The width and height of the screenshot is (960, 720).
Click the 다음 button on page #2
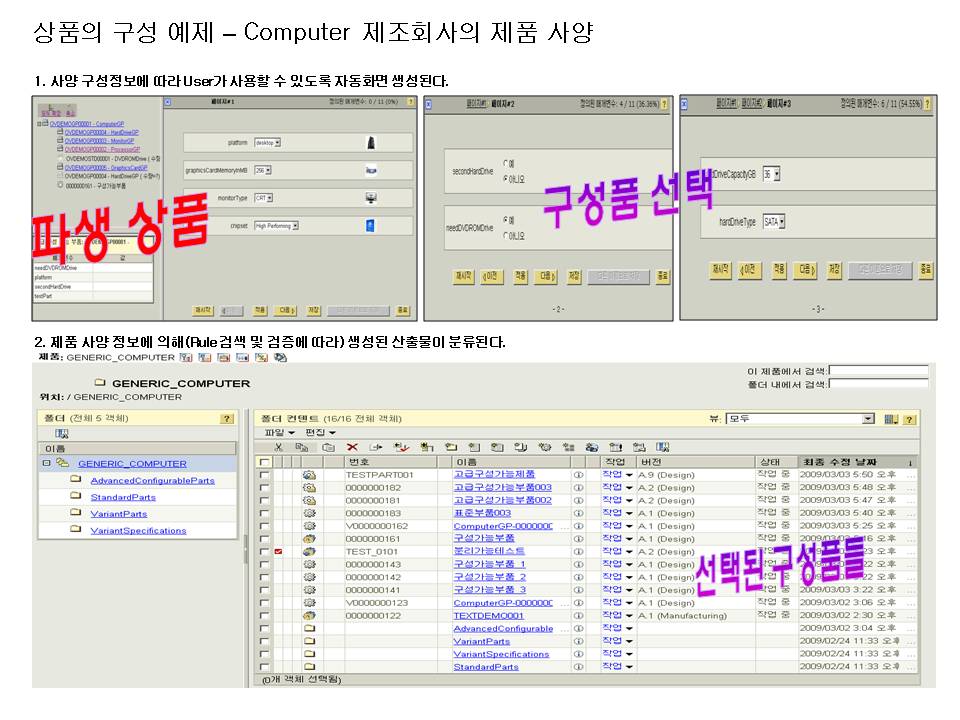[x=546, y=277]
